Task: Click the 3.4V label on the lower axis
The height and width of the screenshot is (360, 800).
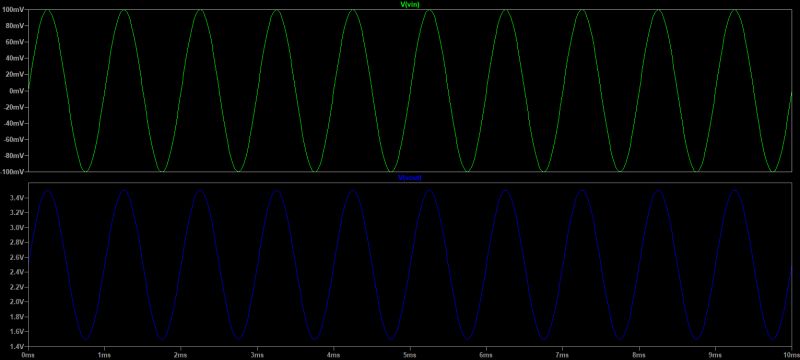Action: pos(17,198)
